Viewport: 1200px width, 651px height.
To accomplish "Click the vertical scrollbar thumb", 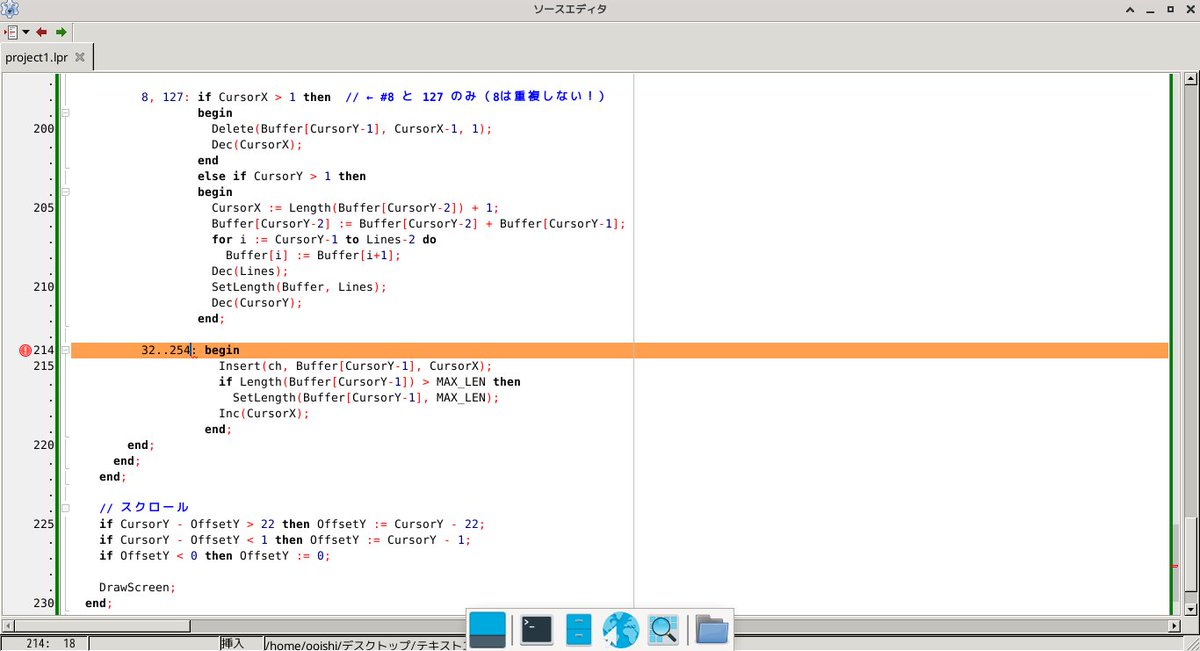I will point(1190,556).
